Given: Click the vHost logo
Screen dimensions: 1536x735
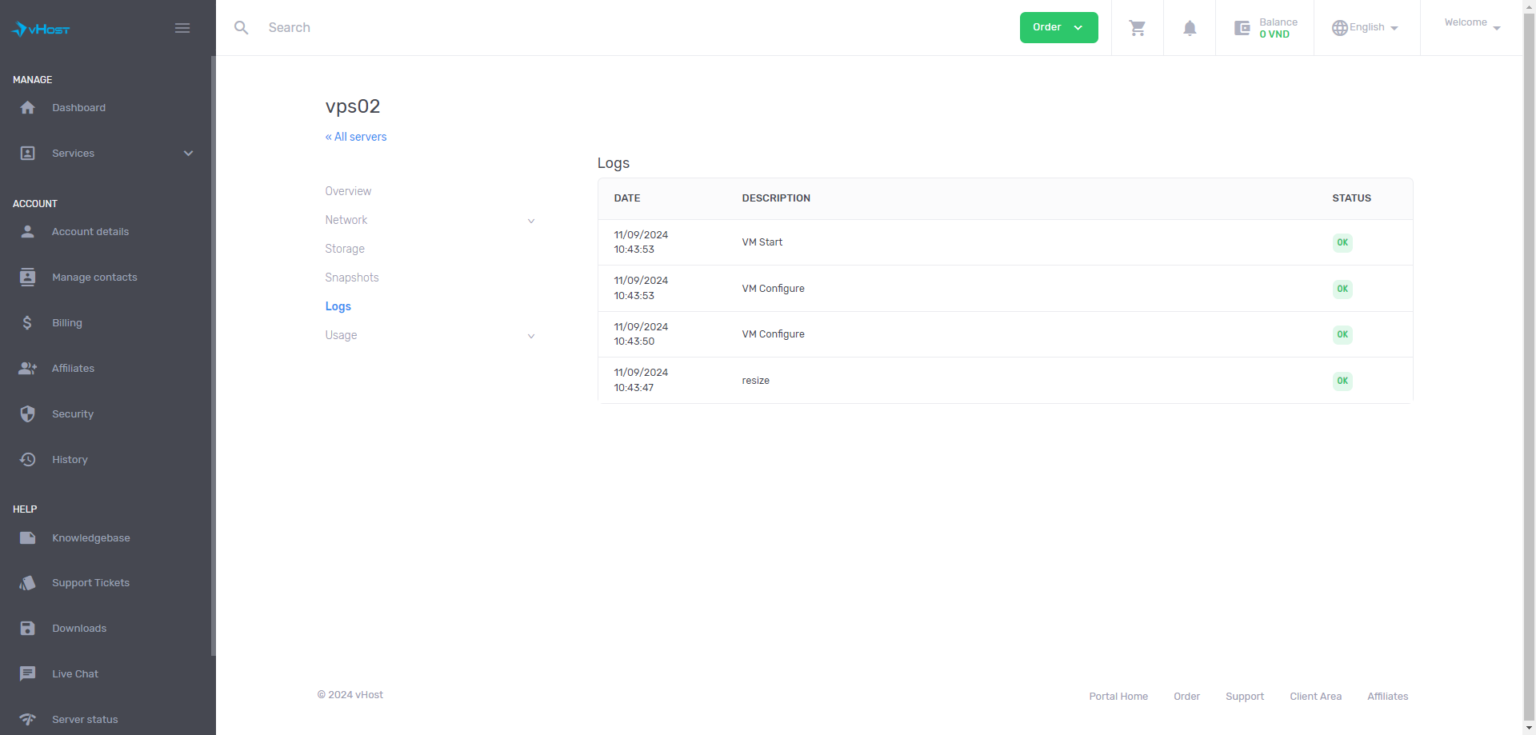Looking at the screenshot, I should pyautogui.click(x=41, y=29).
